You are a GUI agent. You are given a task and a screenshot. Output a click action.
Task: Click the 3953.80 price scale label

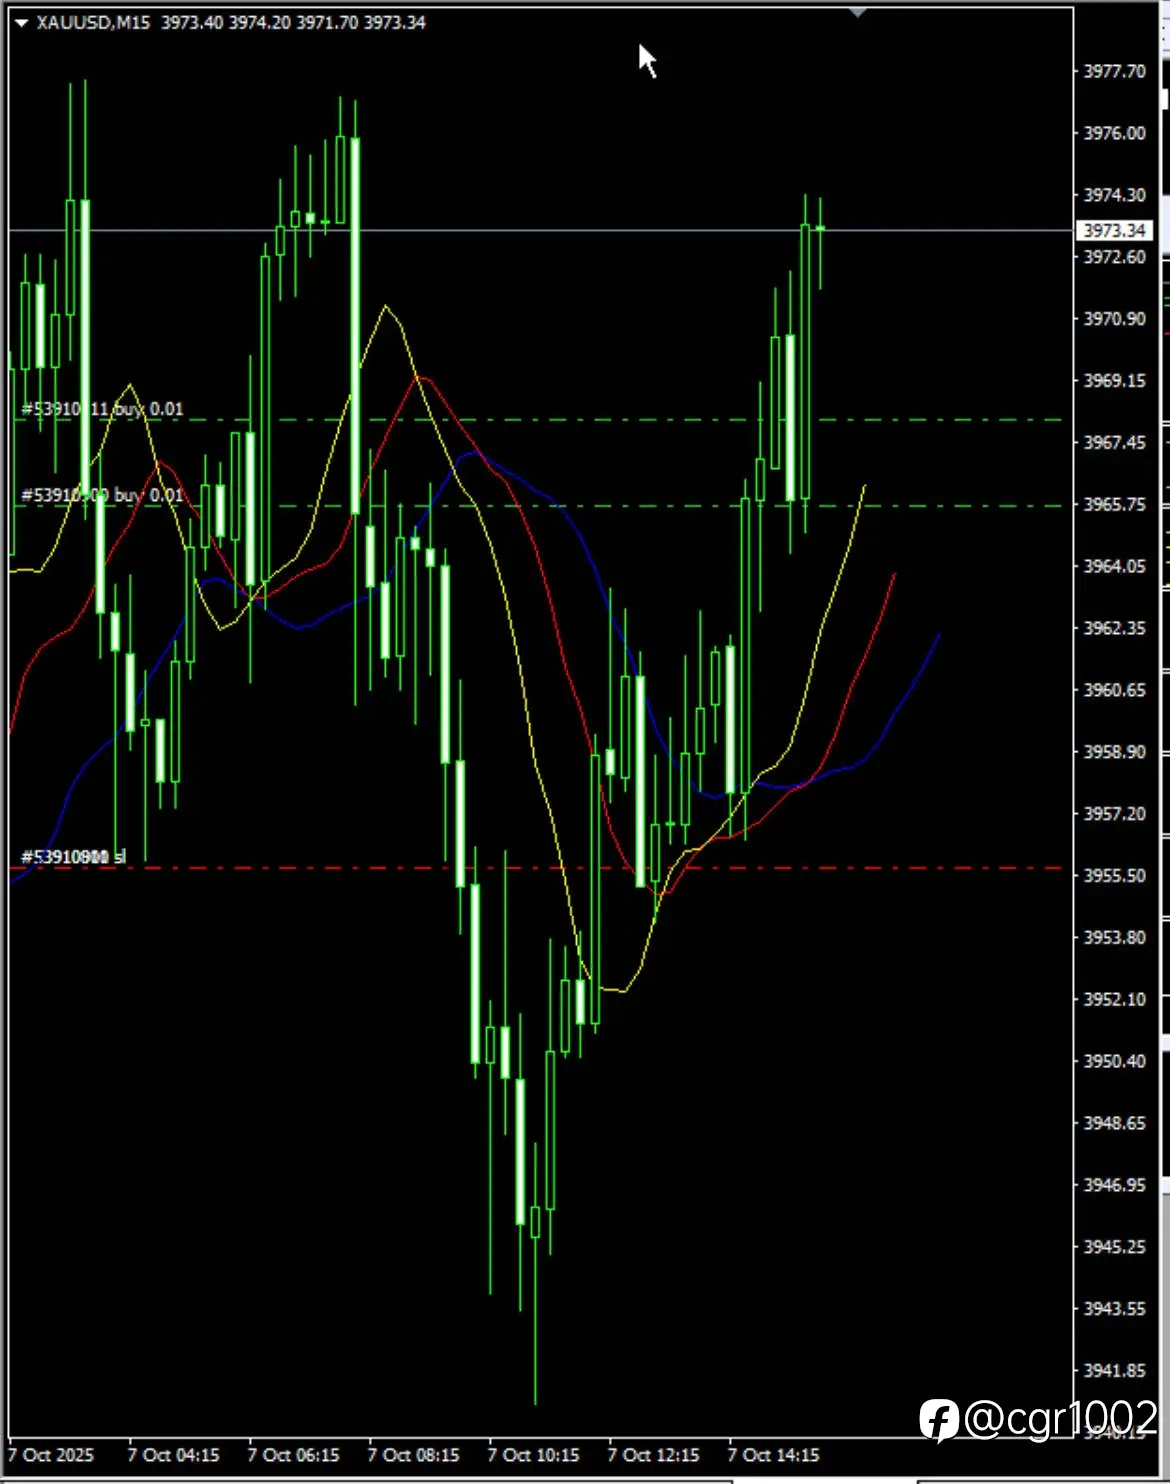pyautogui.click(x=1115, y=937)
